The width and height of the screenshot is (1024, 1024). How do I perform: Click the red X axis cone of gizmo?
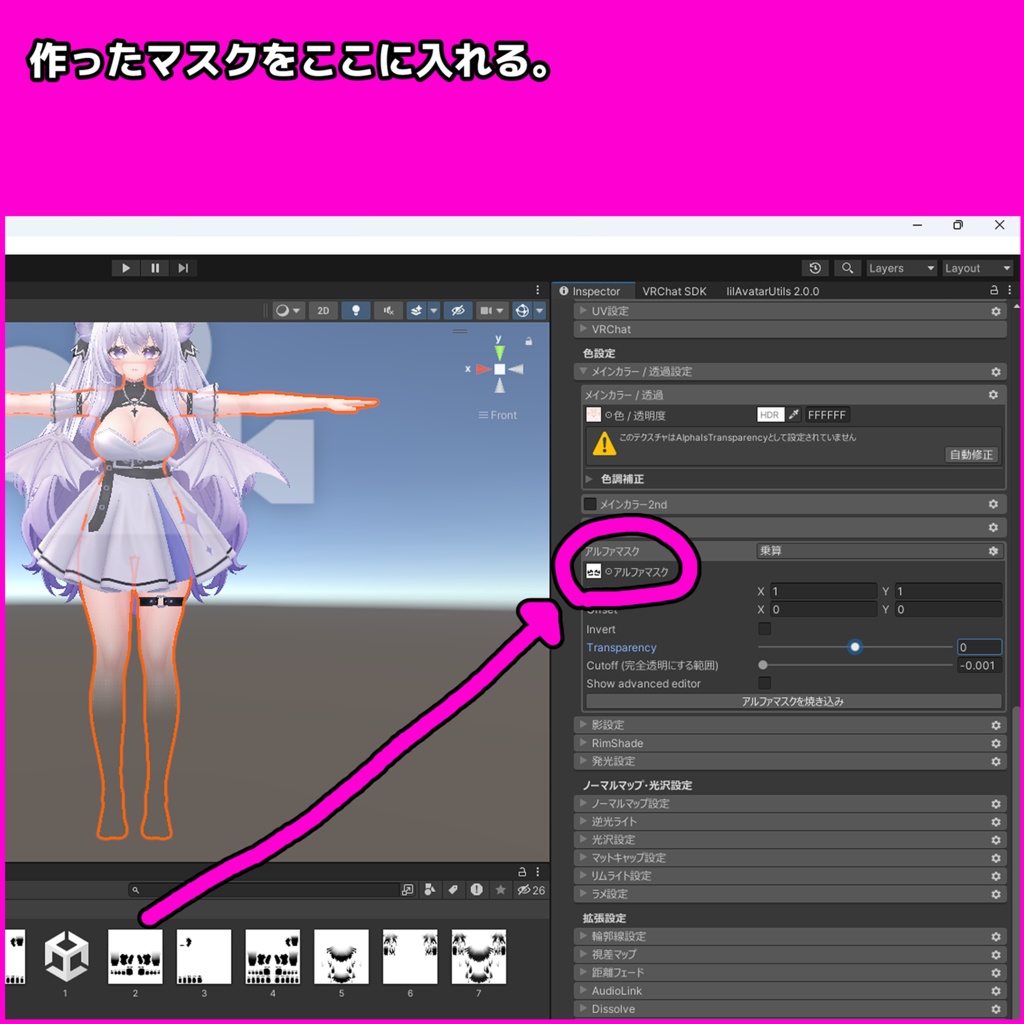tap(483, 369)
